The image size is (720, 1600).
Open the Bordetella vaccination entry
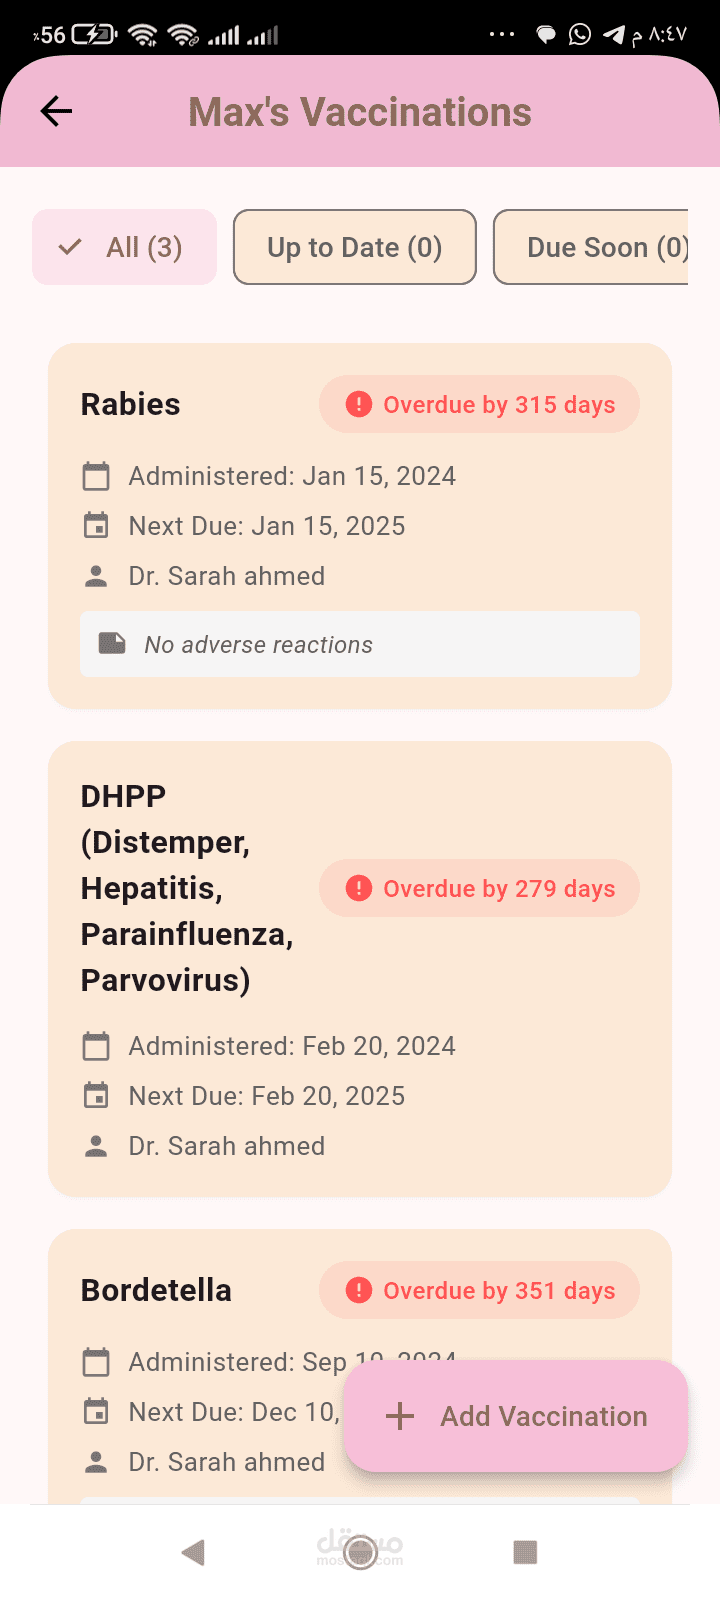(x=157, y=1290)
